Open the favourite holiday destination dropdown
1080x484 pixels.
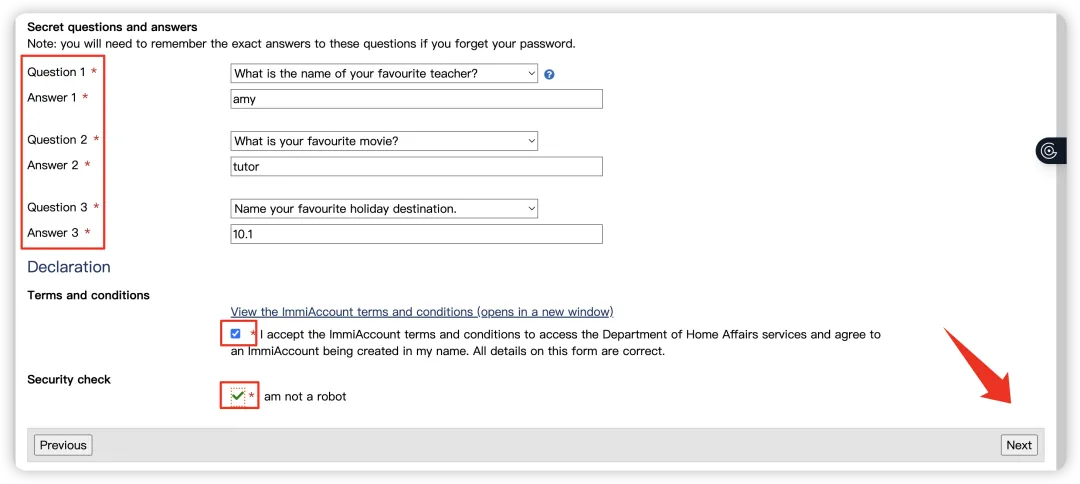384,208
